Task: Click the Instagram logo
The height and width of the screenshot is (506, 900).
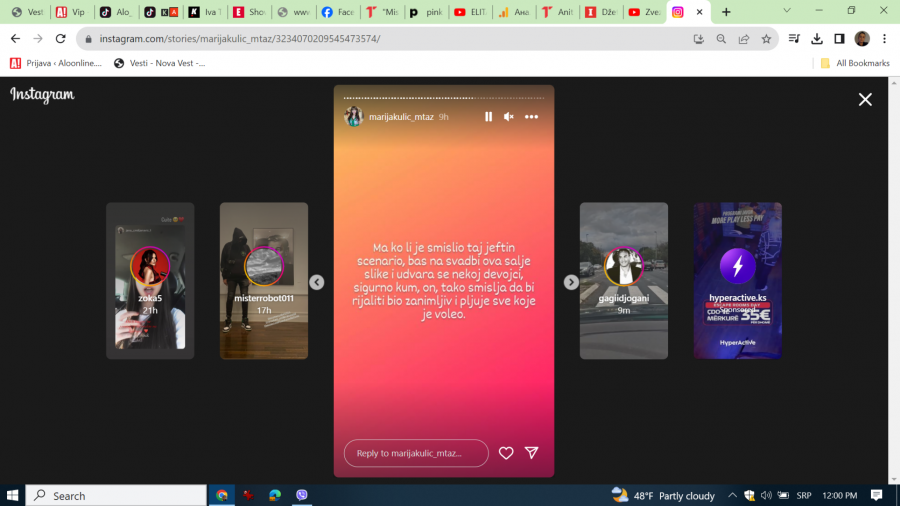Action: [42, 95]
